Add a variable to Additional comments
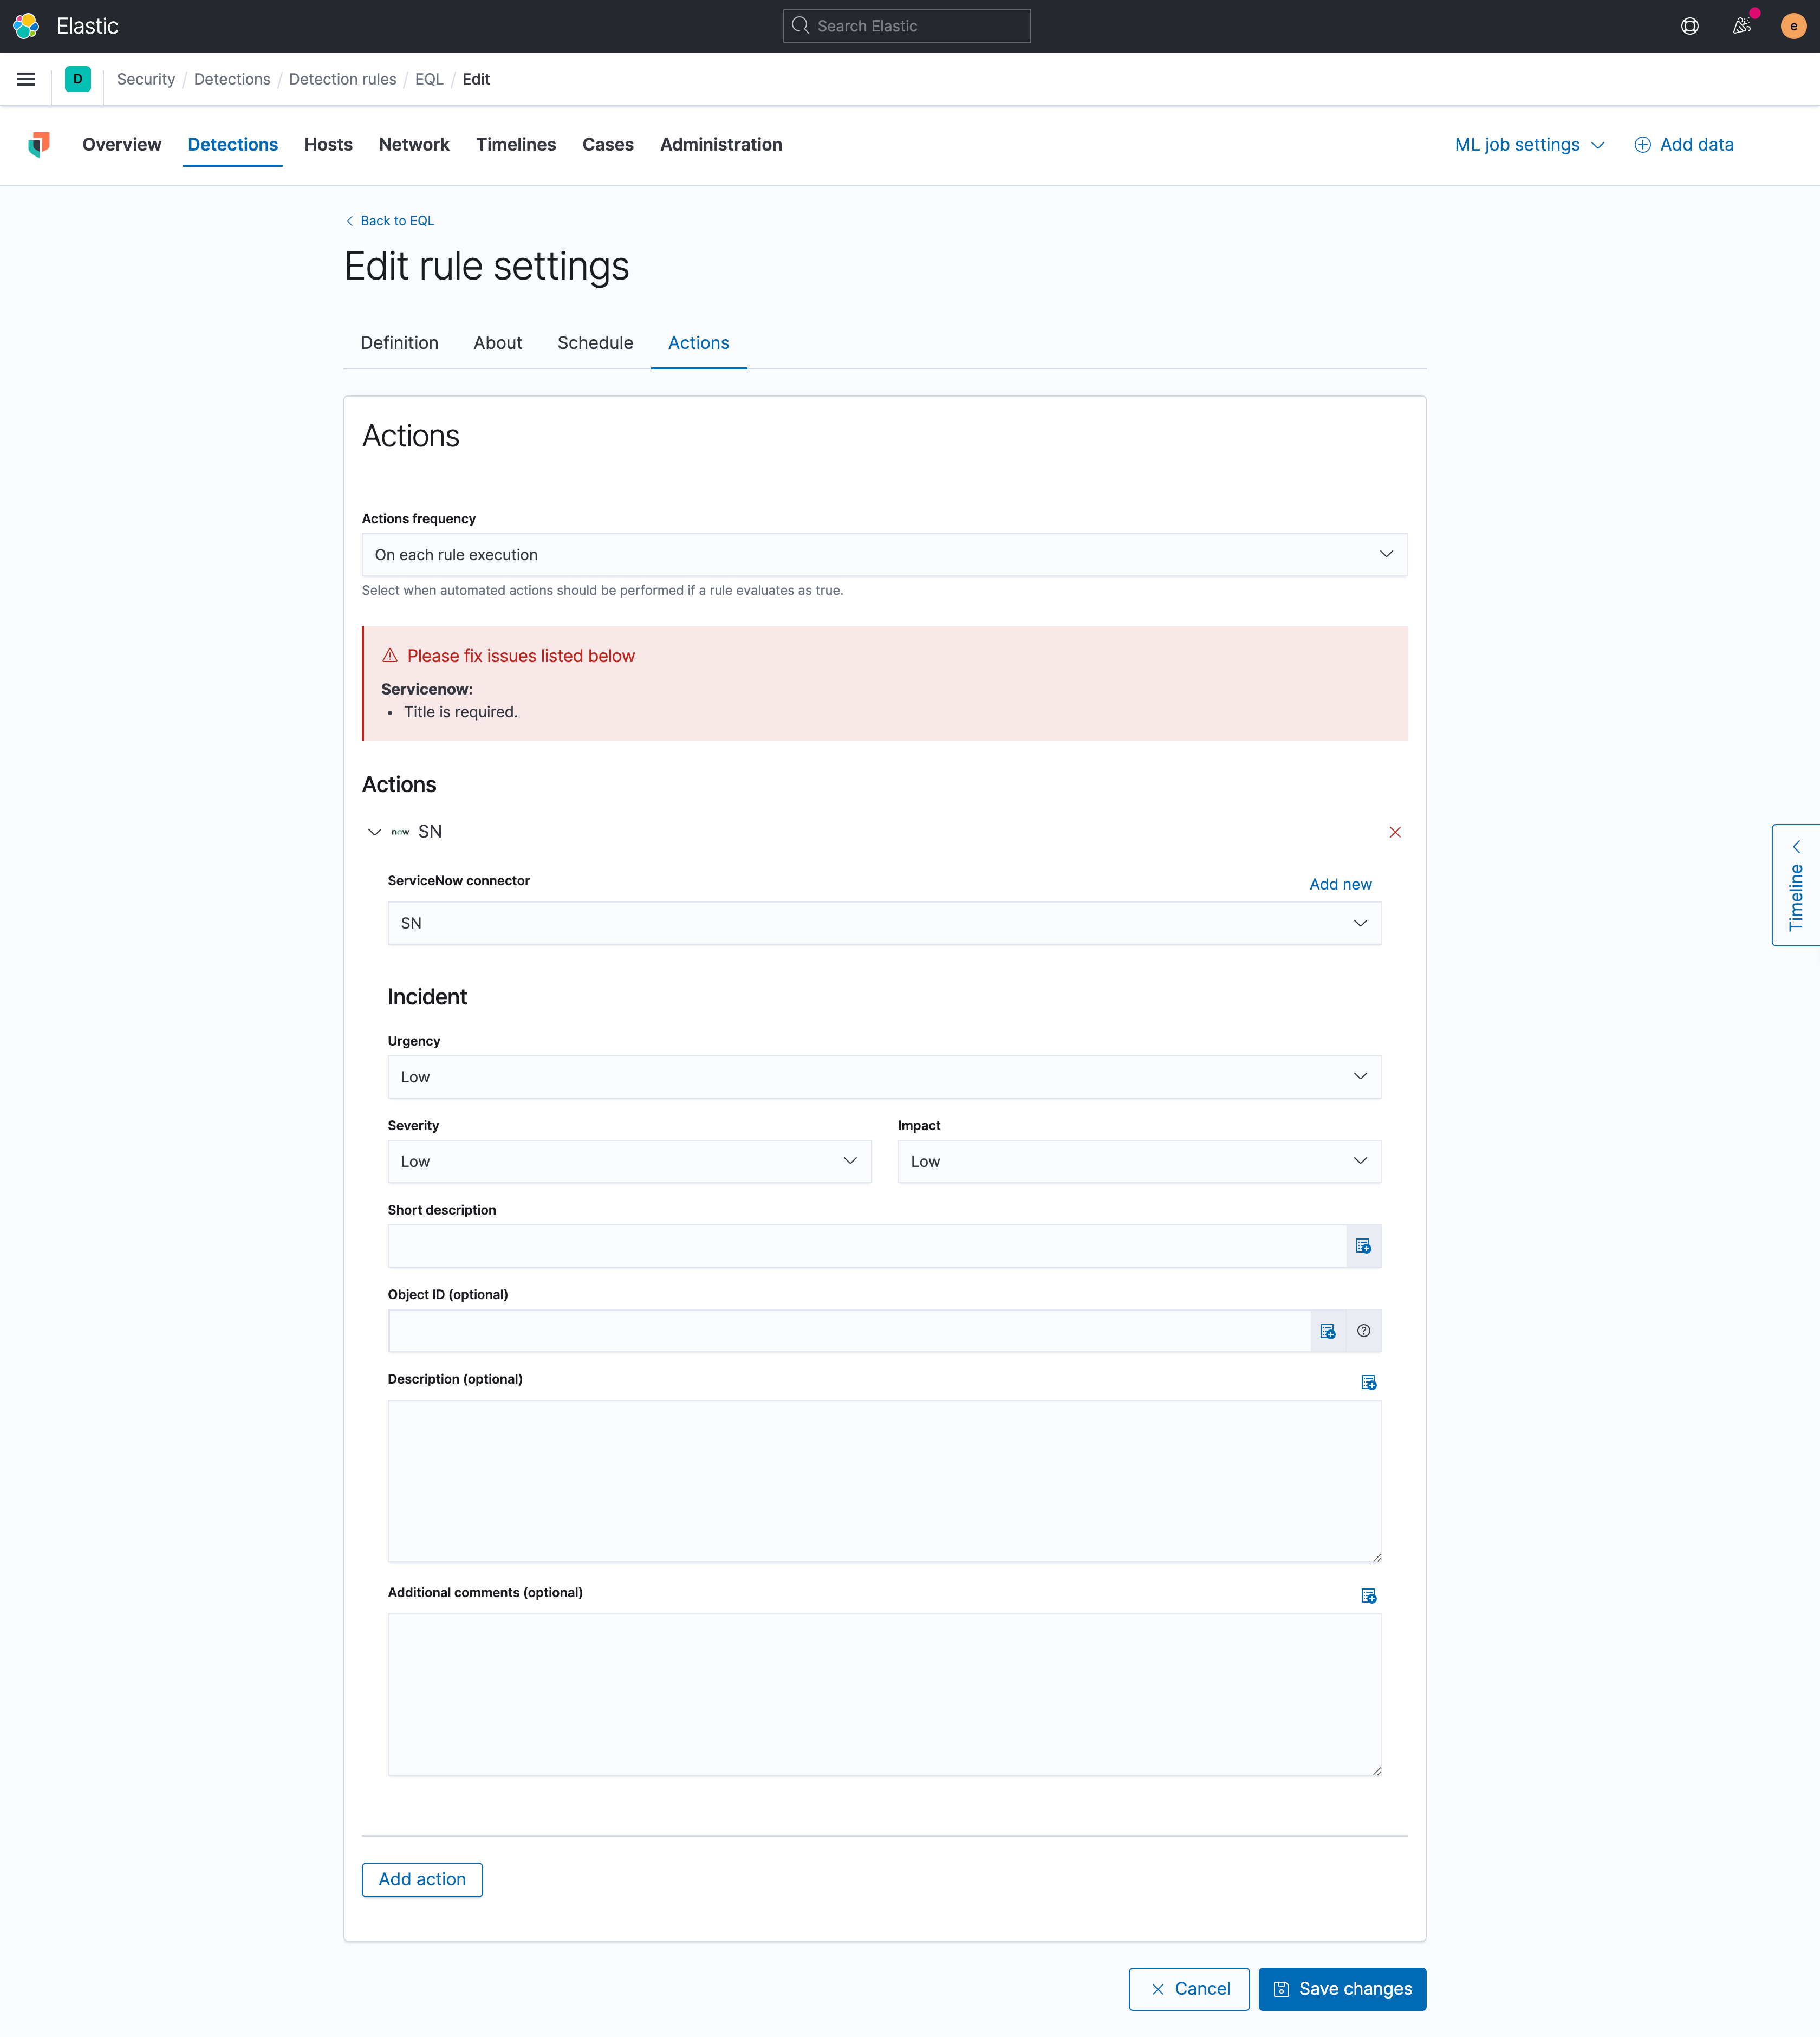 pos(1369,1596)
